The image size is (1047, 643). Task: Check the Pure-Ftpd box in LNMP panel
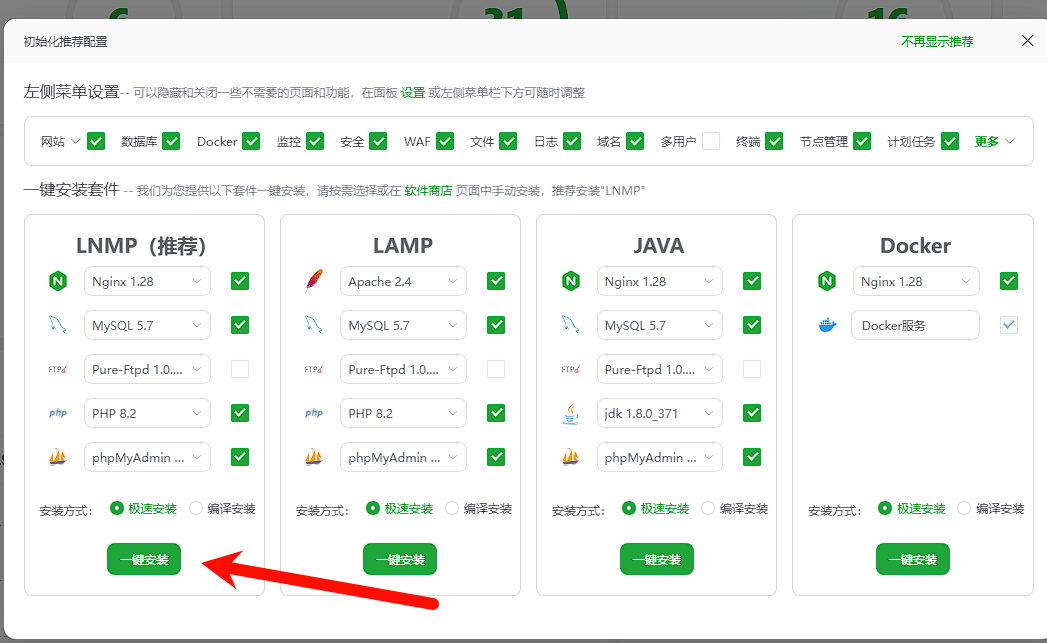(x=240, y=369)
